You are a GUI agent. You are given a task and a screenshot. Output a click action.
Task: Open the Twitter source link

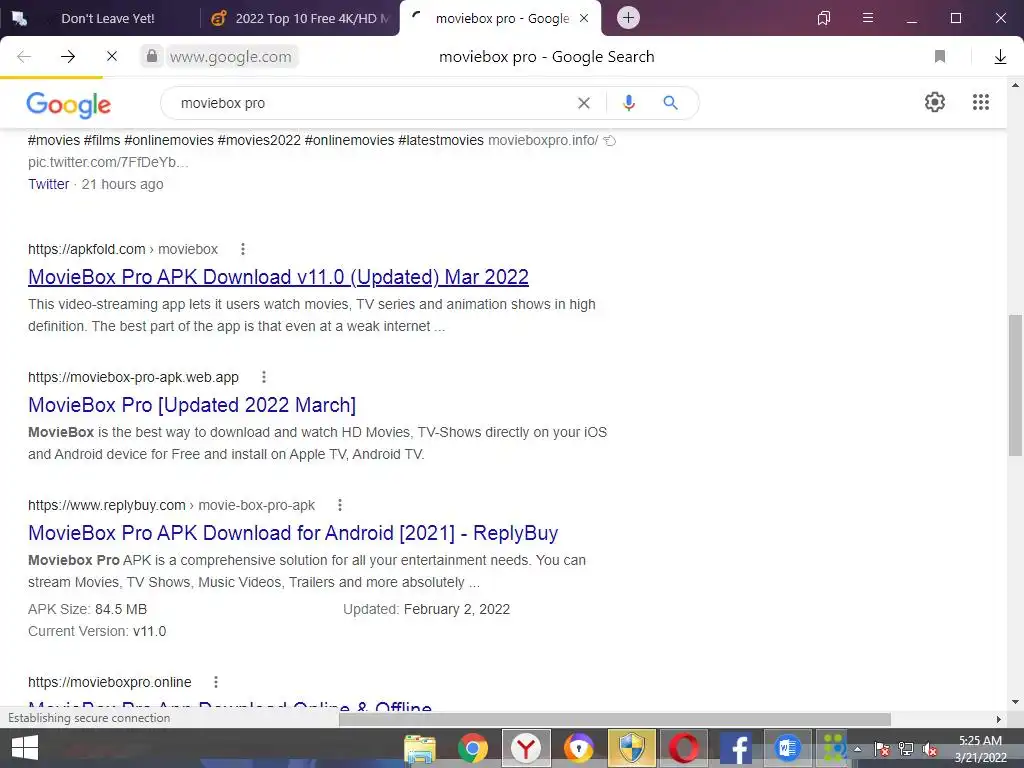point(48,184)
